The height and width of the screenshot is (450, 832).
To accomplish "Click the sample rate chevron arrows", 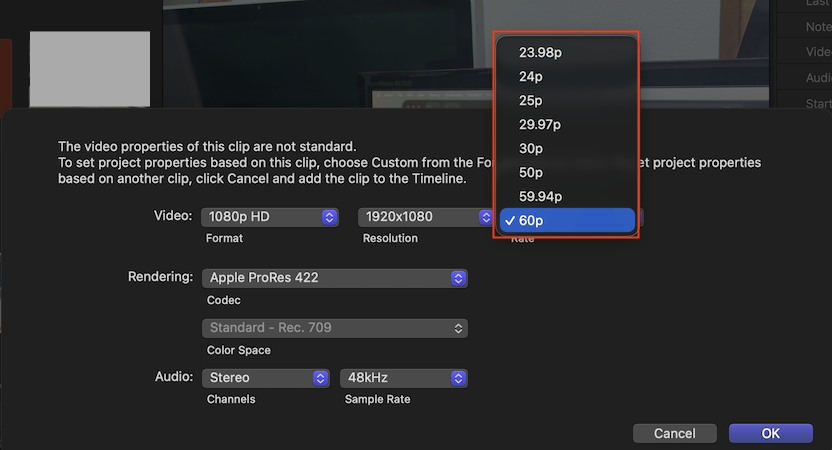I will coord(458,378).
